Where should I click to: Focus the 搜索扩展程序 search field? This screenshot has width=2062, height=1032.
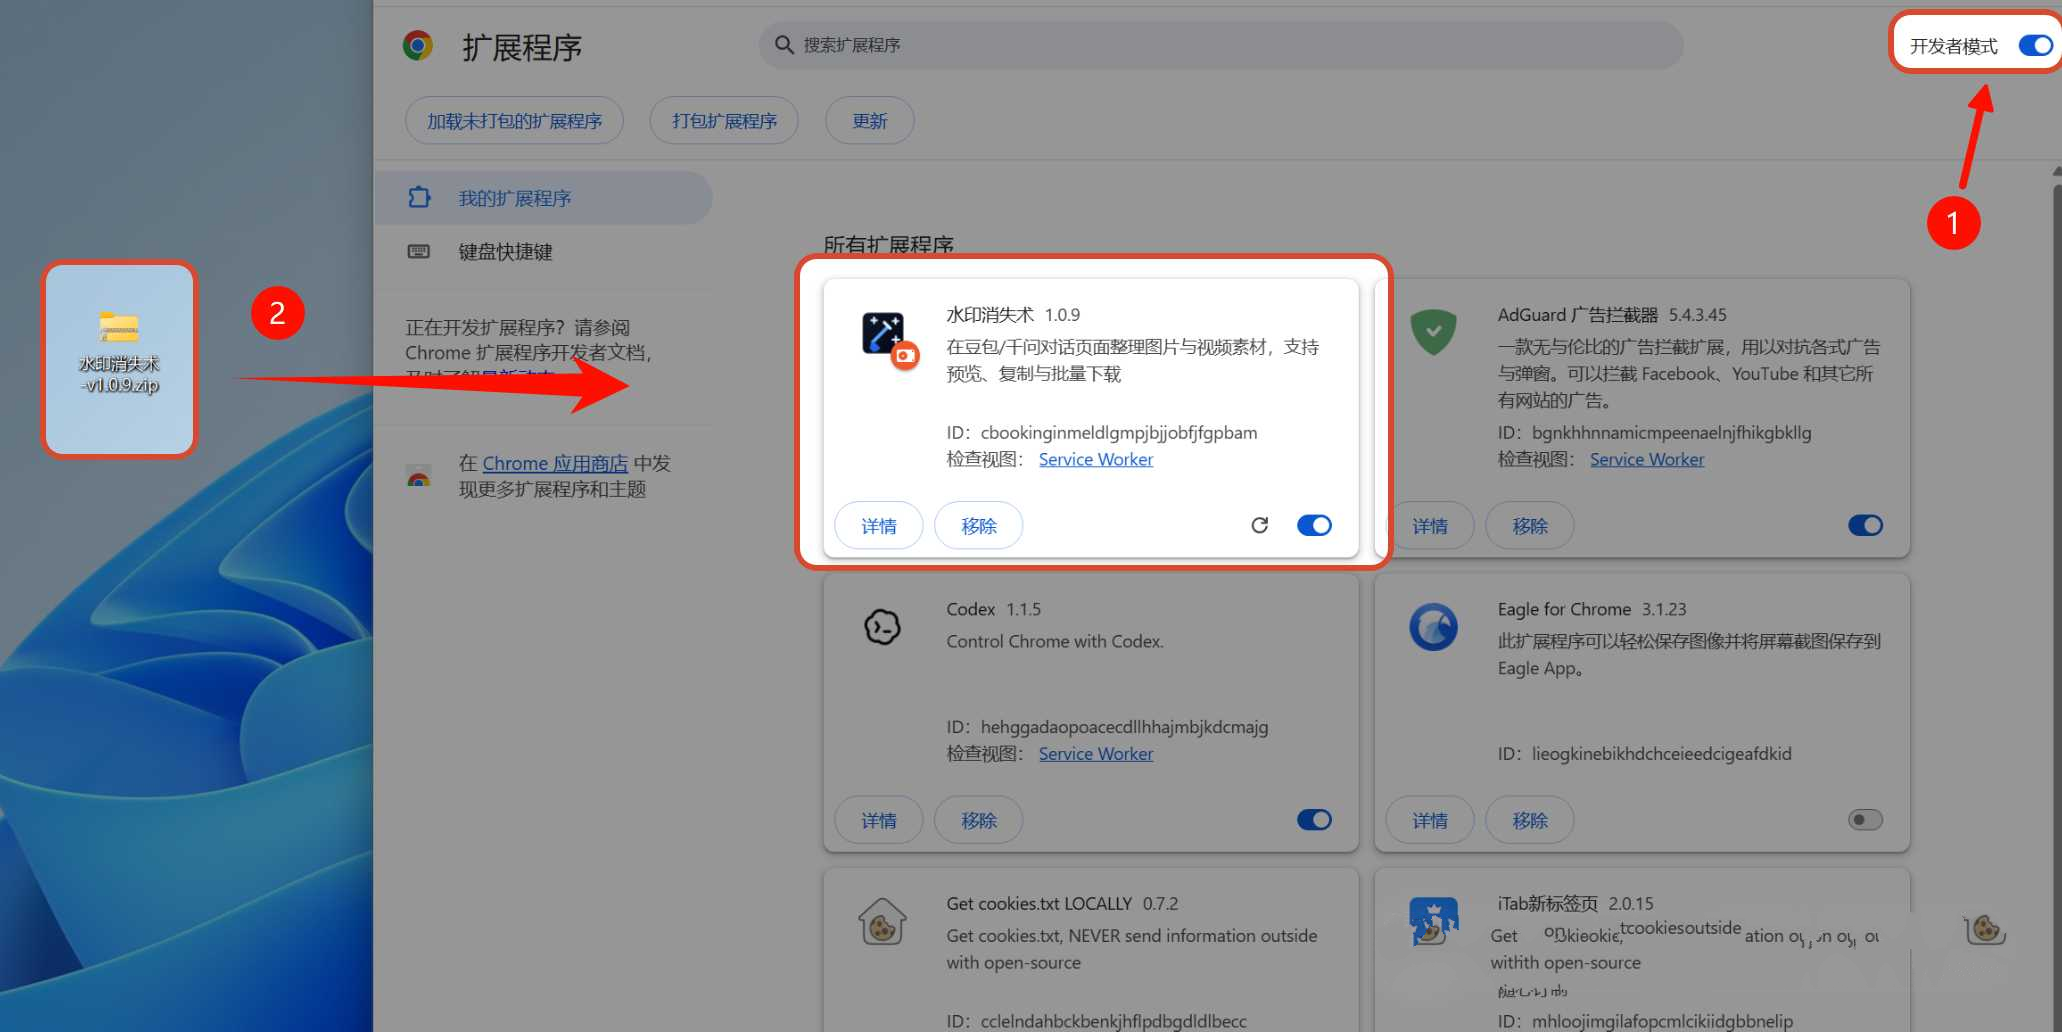point(1220,45)
